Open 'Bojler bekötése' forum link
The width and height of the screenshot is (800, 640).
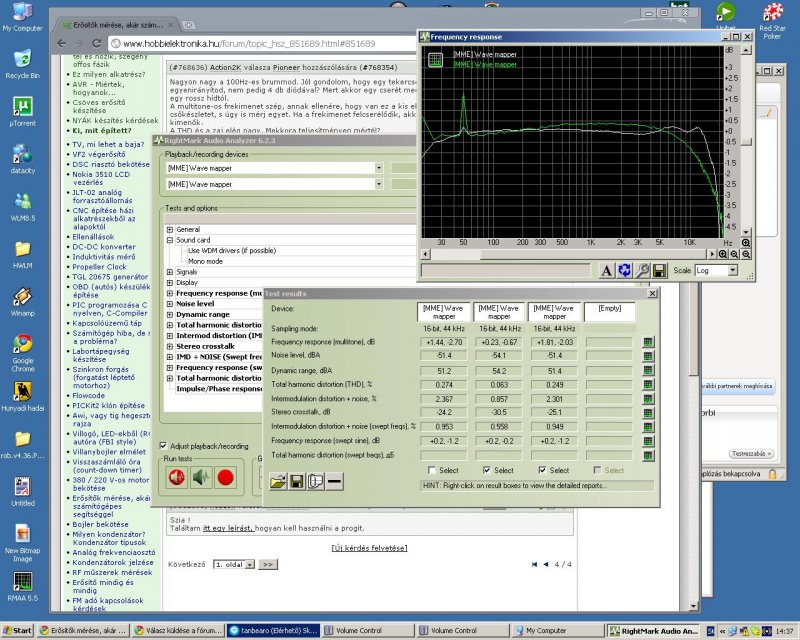tap(100, 524)
